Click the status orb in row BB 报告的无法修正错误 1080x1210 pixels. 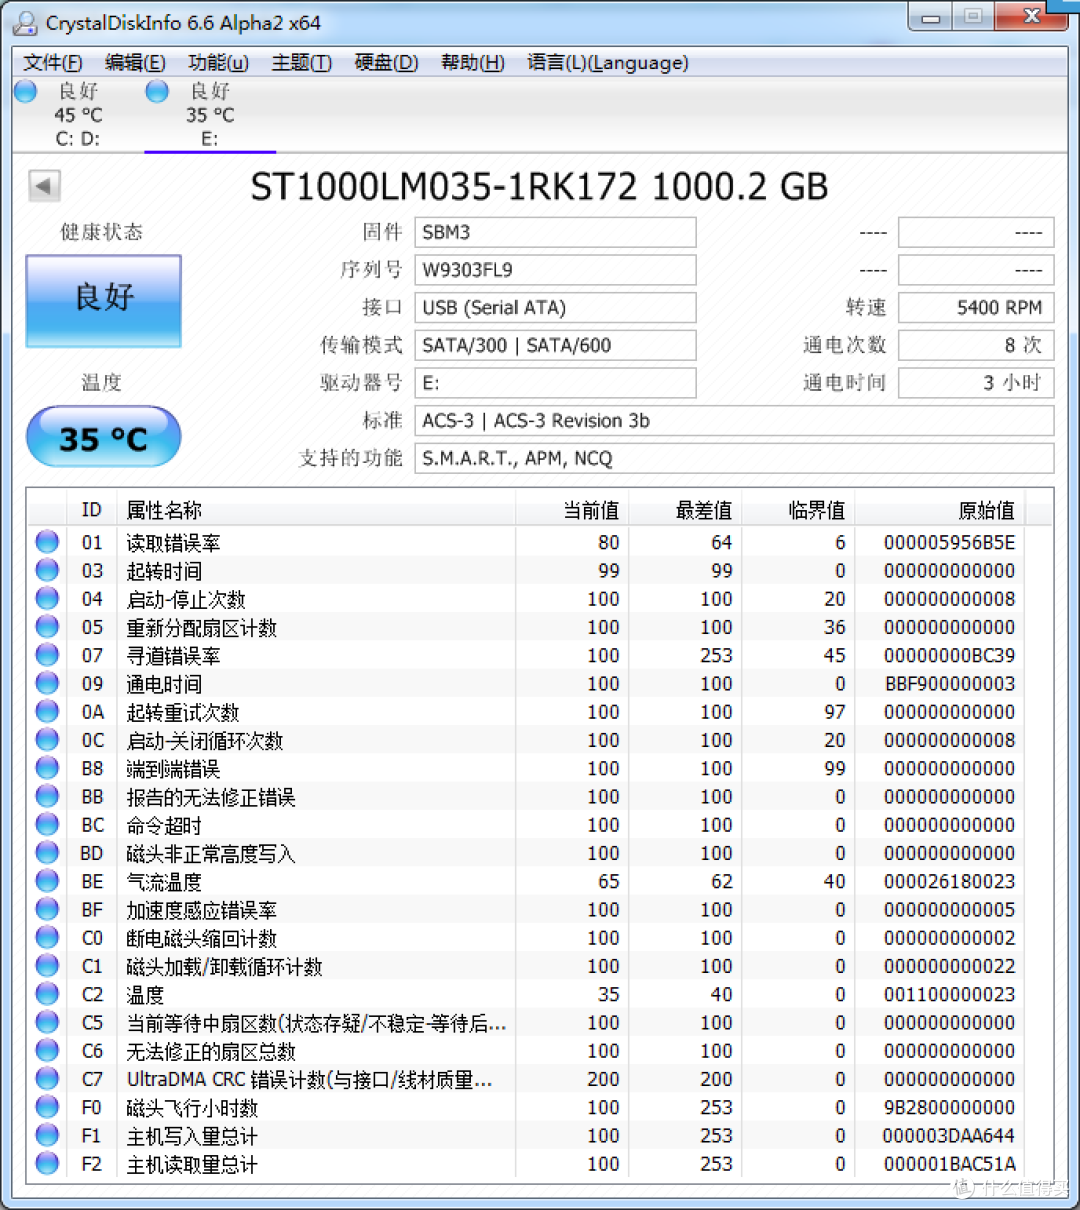[x=47, y=796]
